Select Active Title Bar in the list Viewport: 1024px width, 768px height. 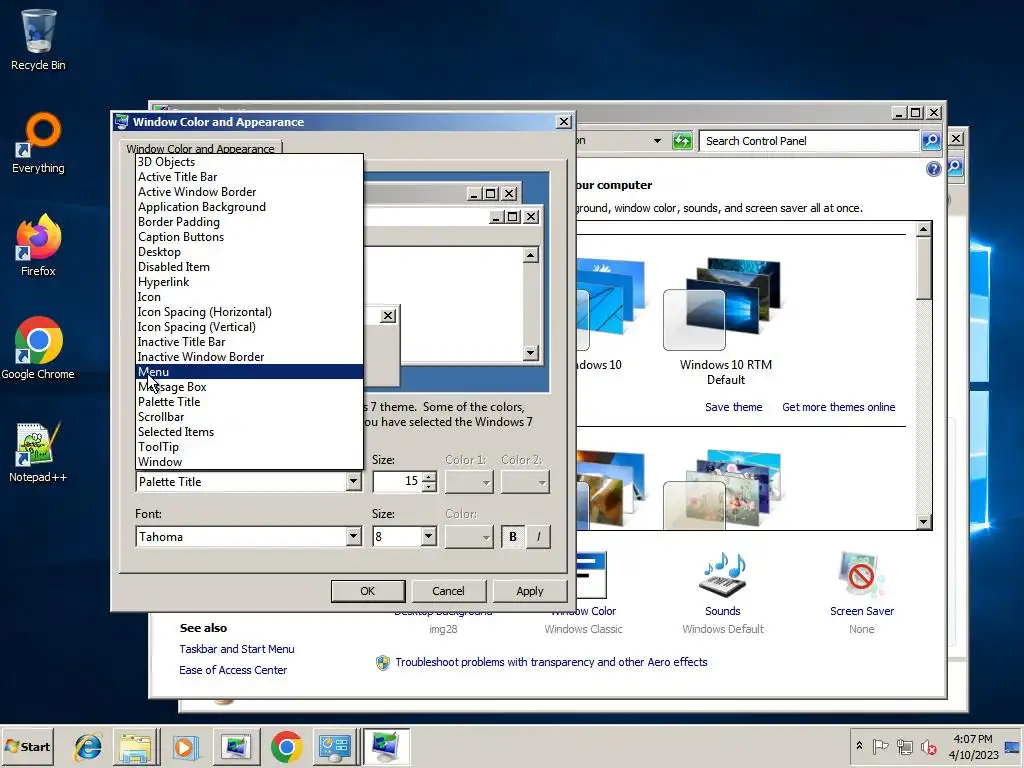(249, 177)
